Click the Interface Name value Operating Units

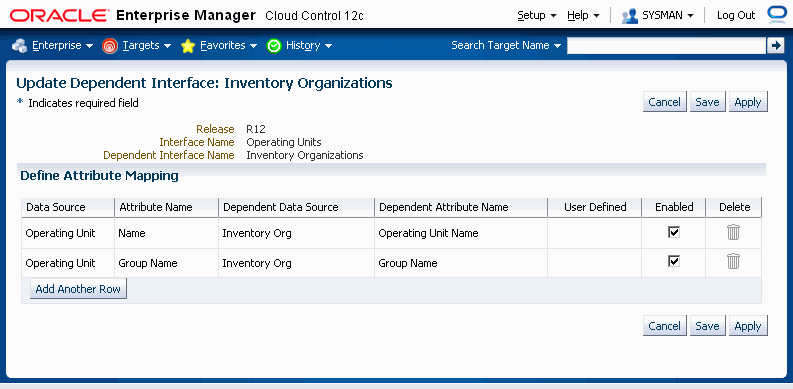(284, 142)
